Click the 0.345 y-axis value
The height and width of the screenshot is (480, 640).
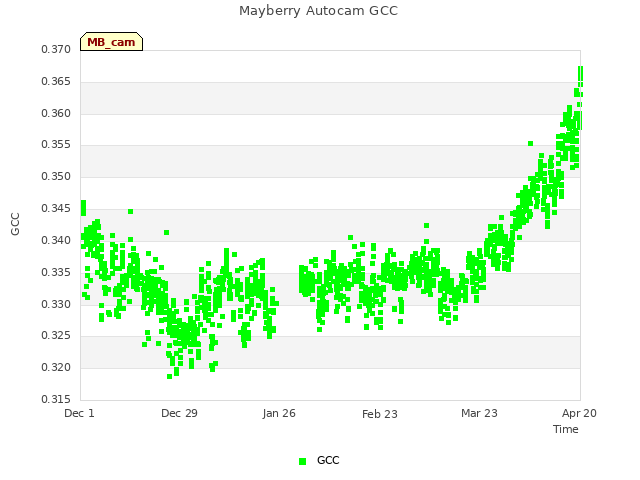56,209
